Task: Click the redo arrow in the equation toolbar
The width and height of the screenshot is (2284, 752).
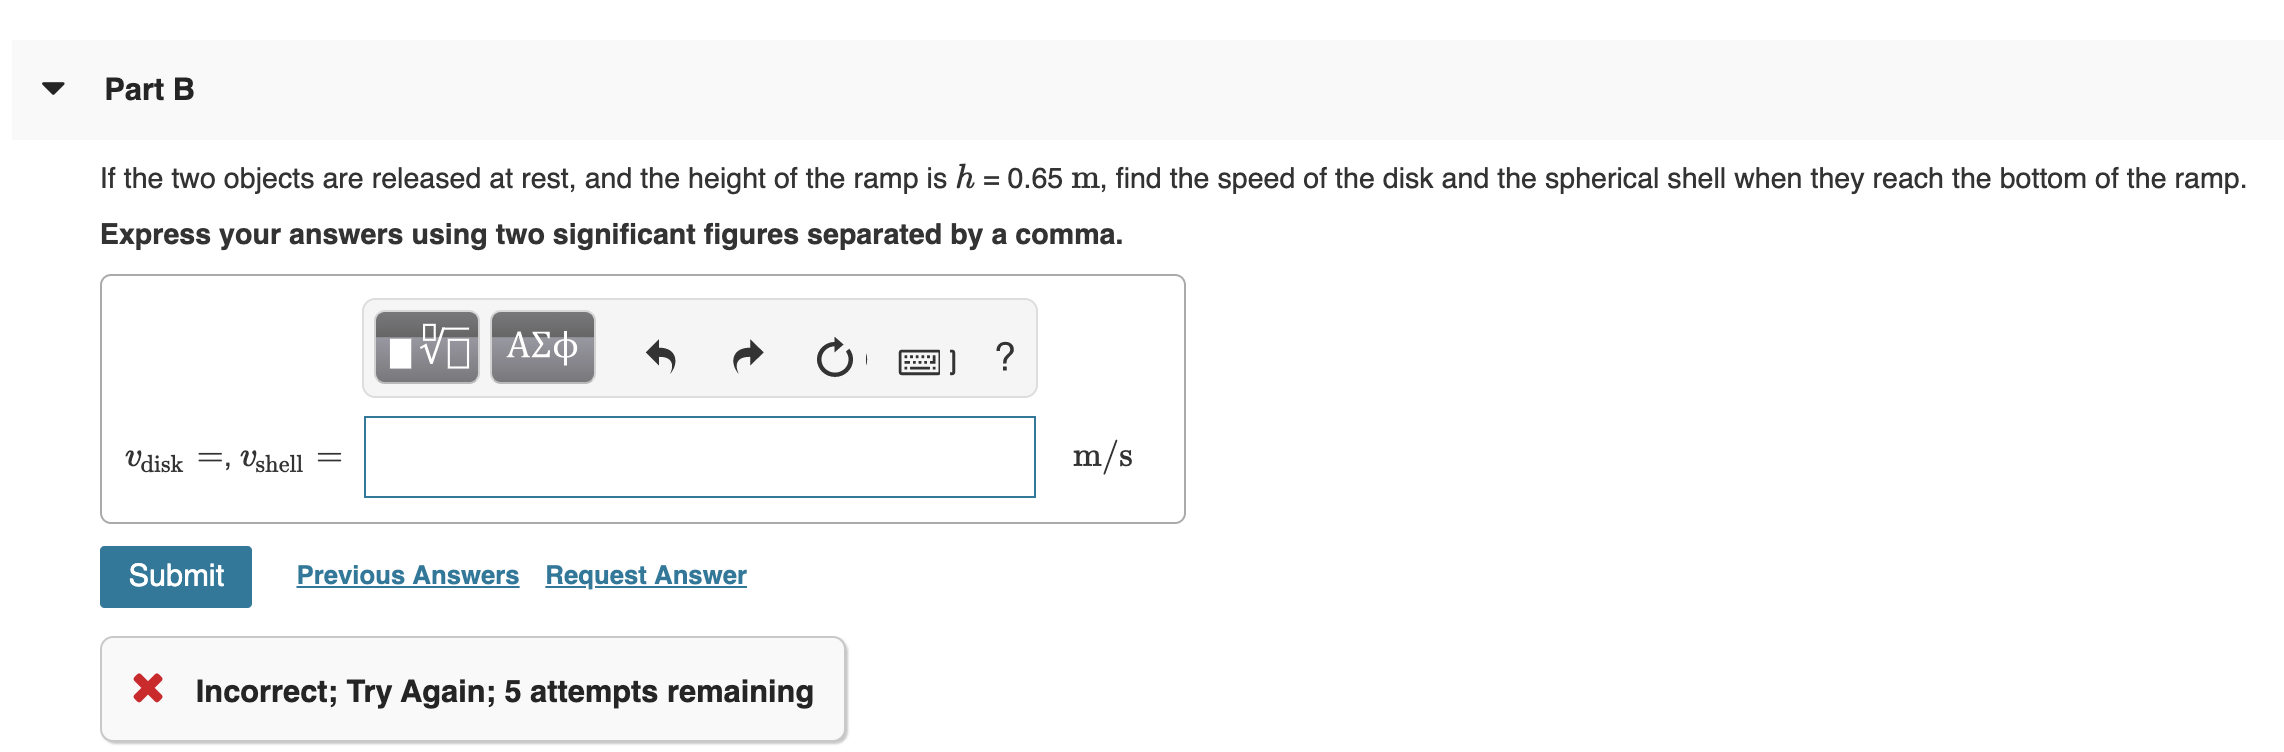Action: tap(745, 355)
